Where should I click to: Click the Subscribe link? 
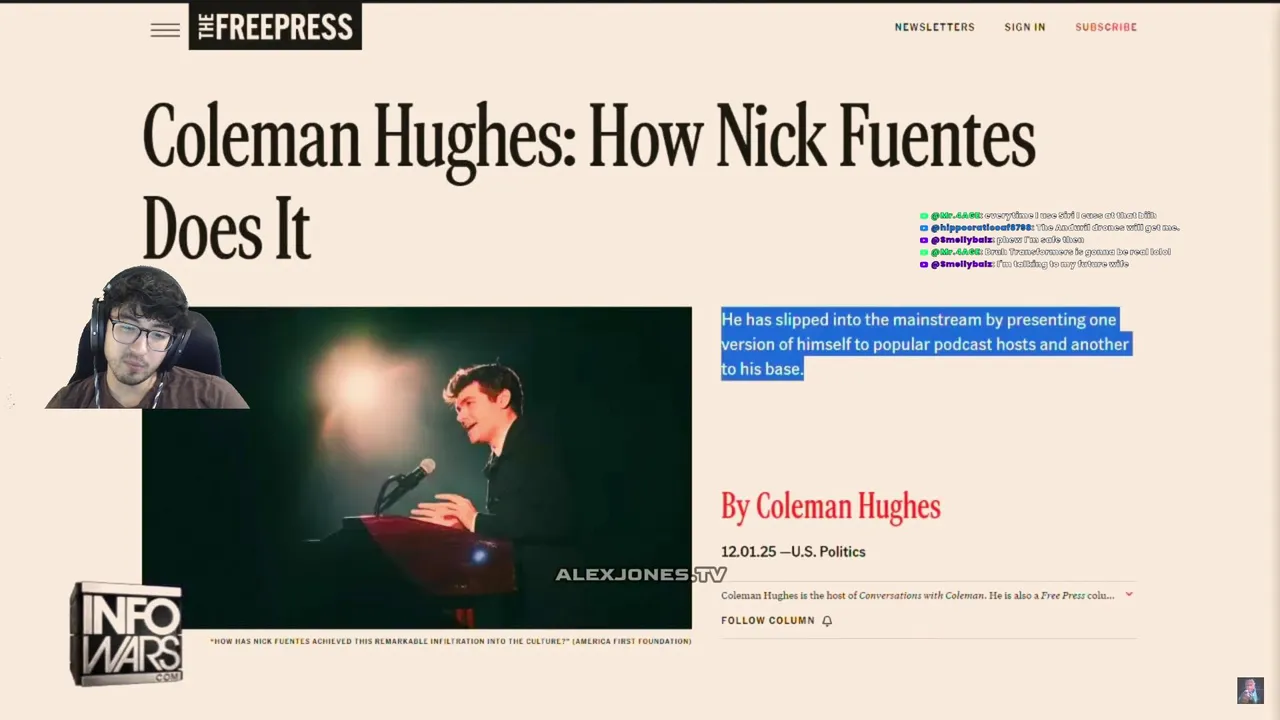coord(1106,27)
